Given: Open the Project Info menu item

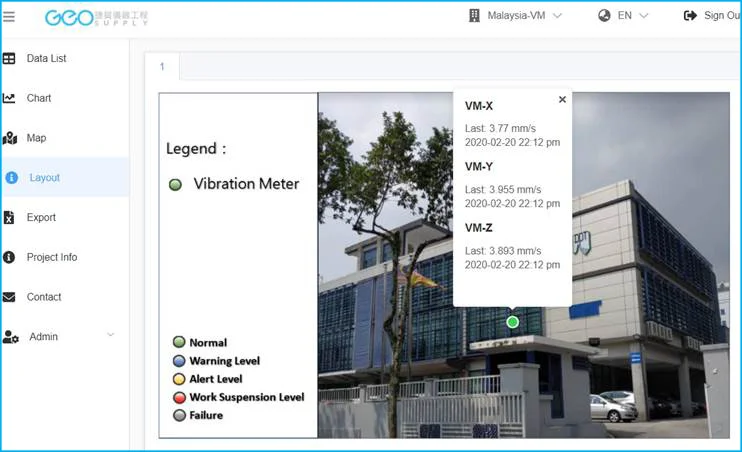Looking at the screenshot, I should coord(52,257).
